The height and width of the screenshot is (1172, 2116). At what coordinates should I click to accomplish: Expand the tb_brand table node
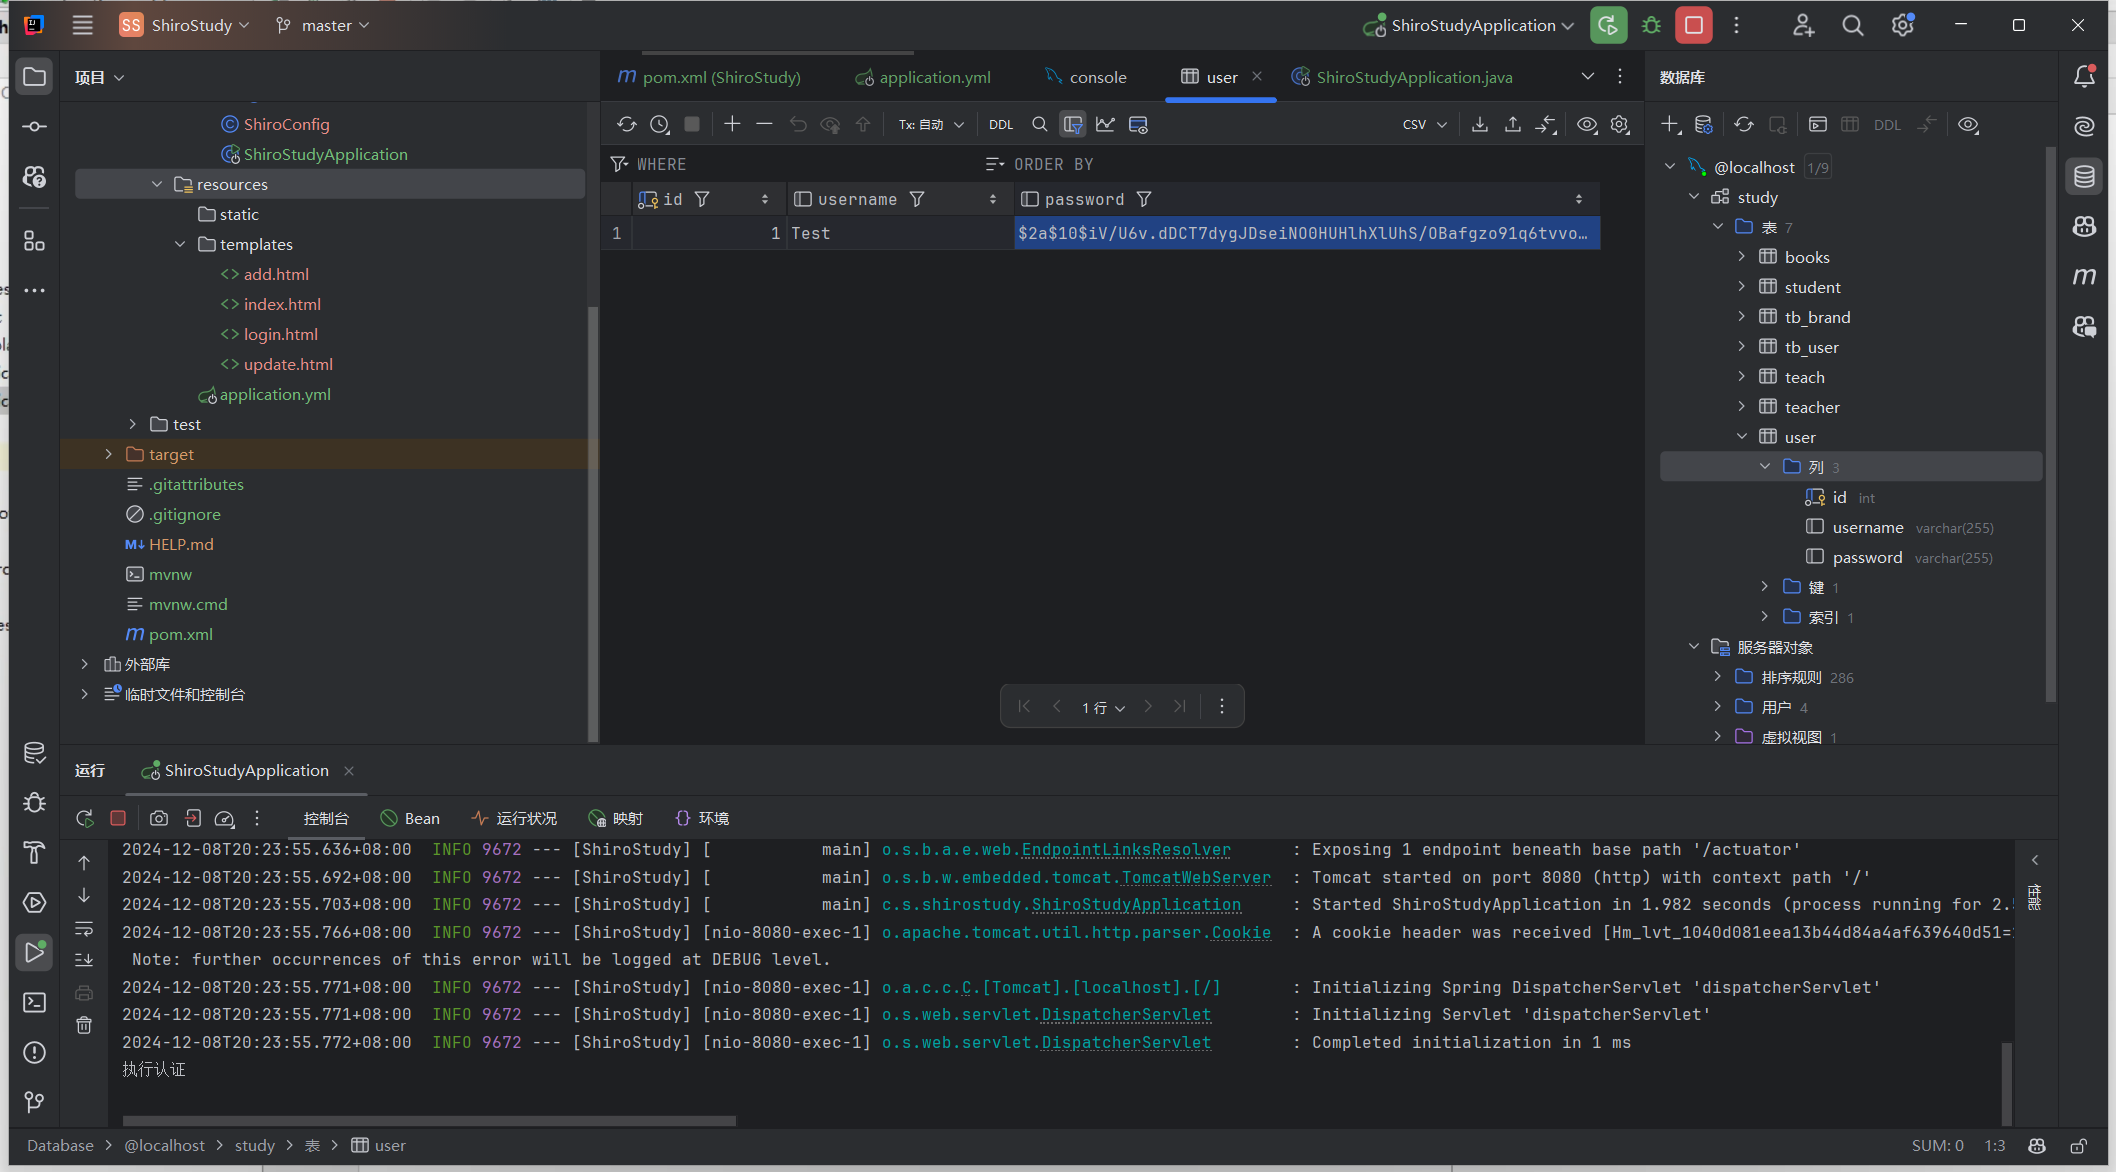point(1741,317)
